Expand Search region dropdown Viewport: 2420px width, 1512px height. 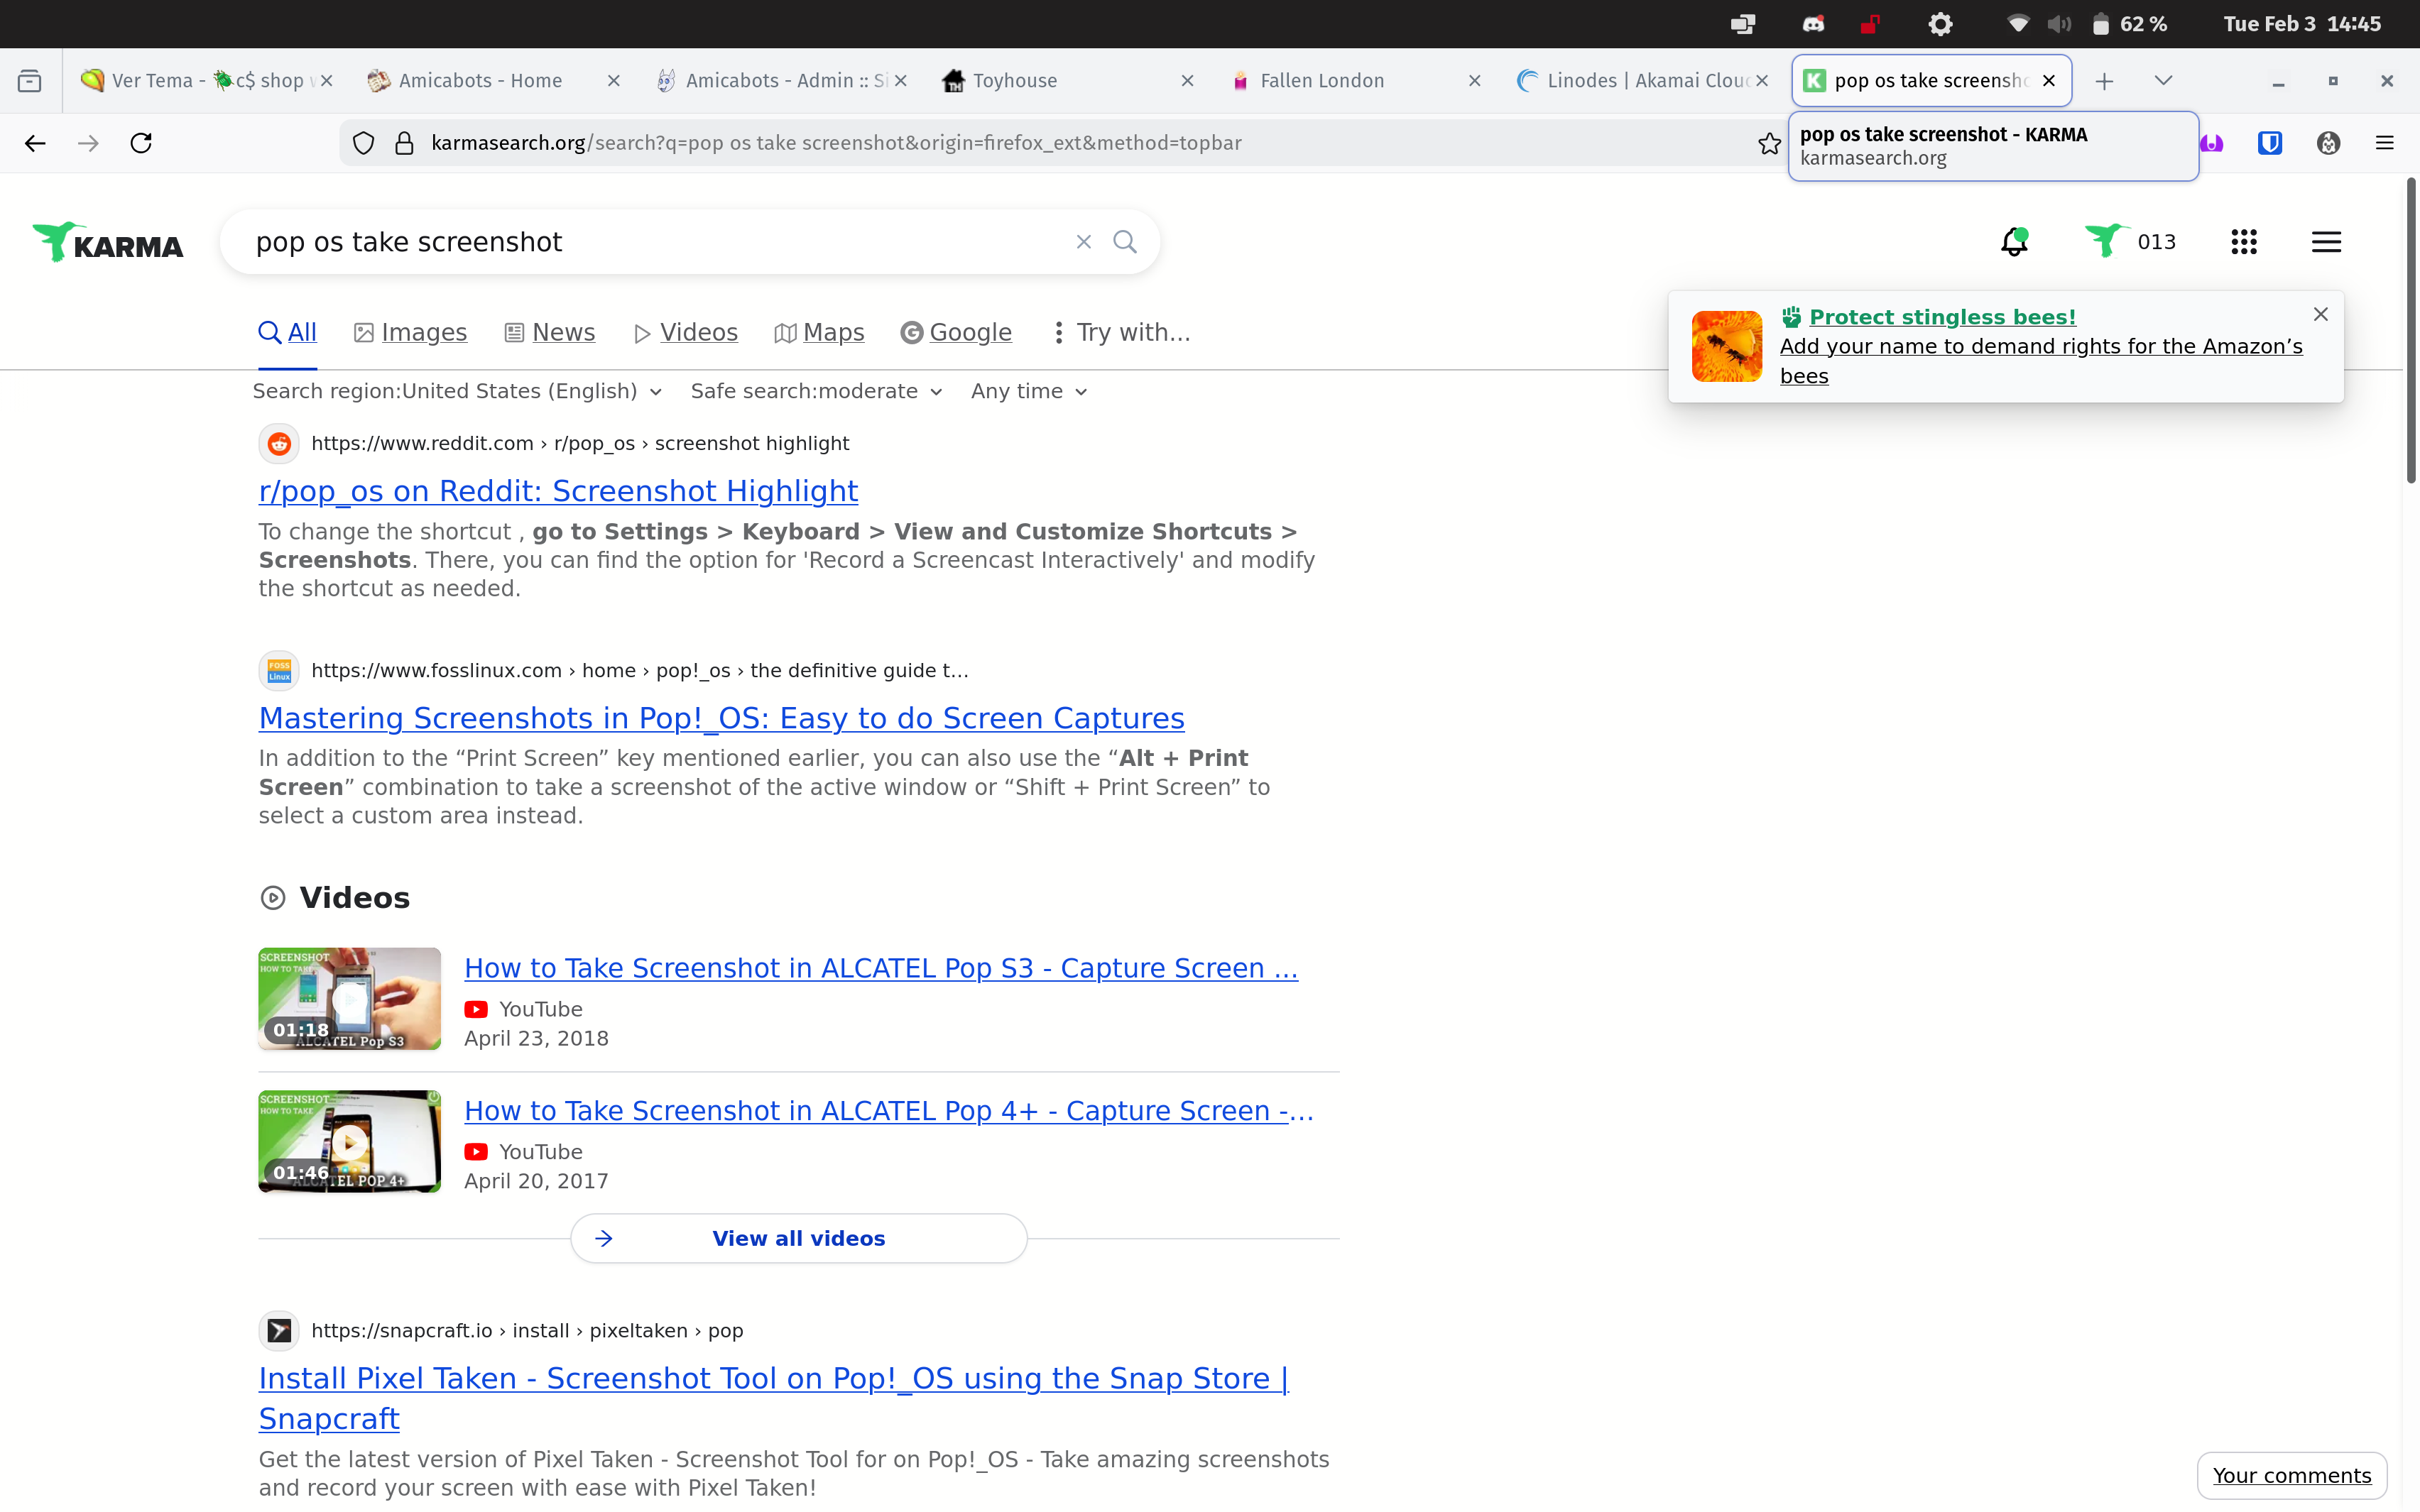click(x=457, y=391)
